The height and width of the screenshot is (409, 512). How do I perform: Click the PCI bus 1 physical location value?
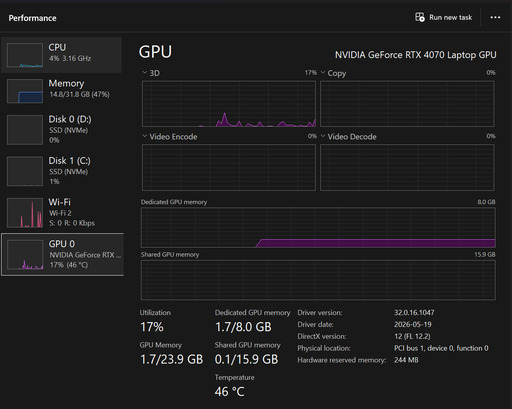(x=441, y=348)
